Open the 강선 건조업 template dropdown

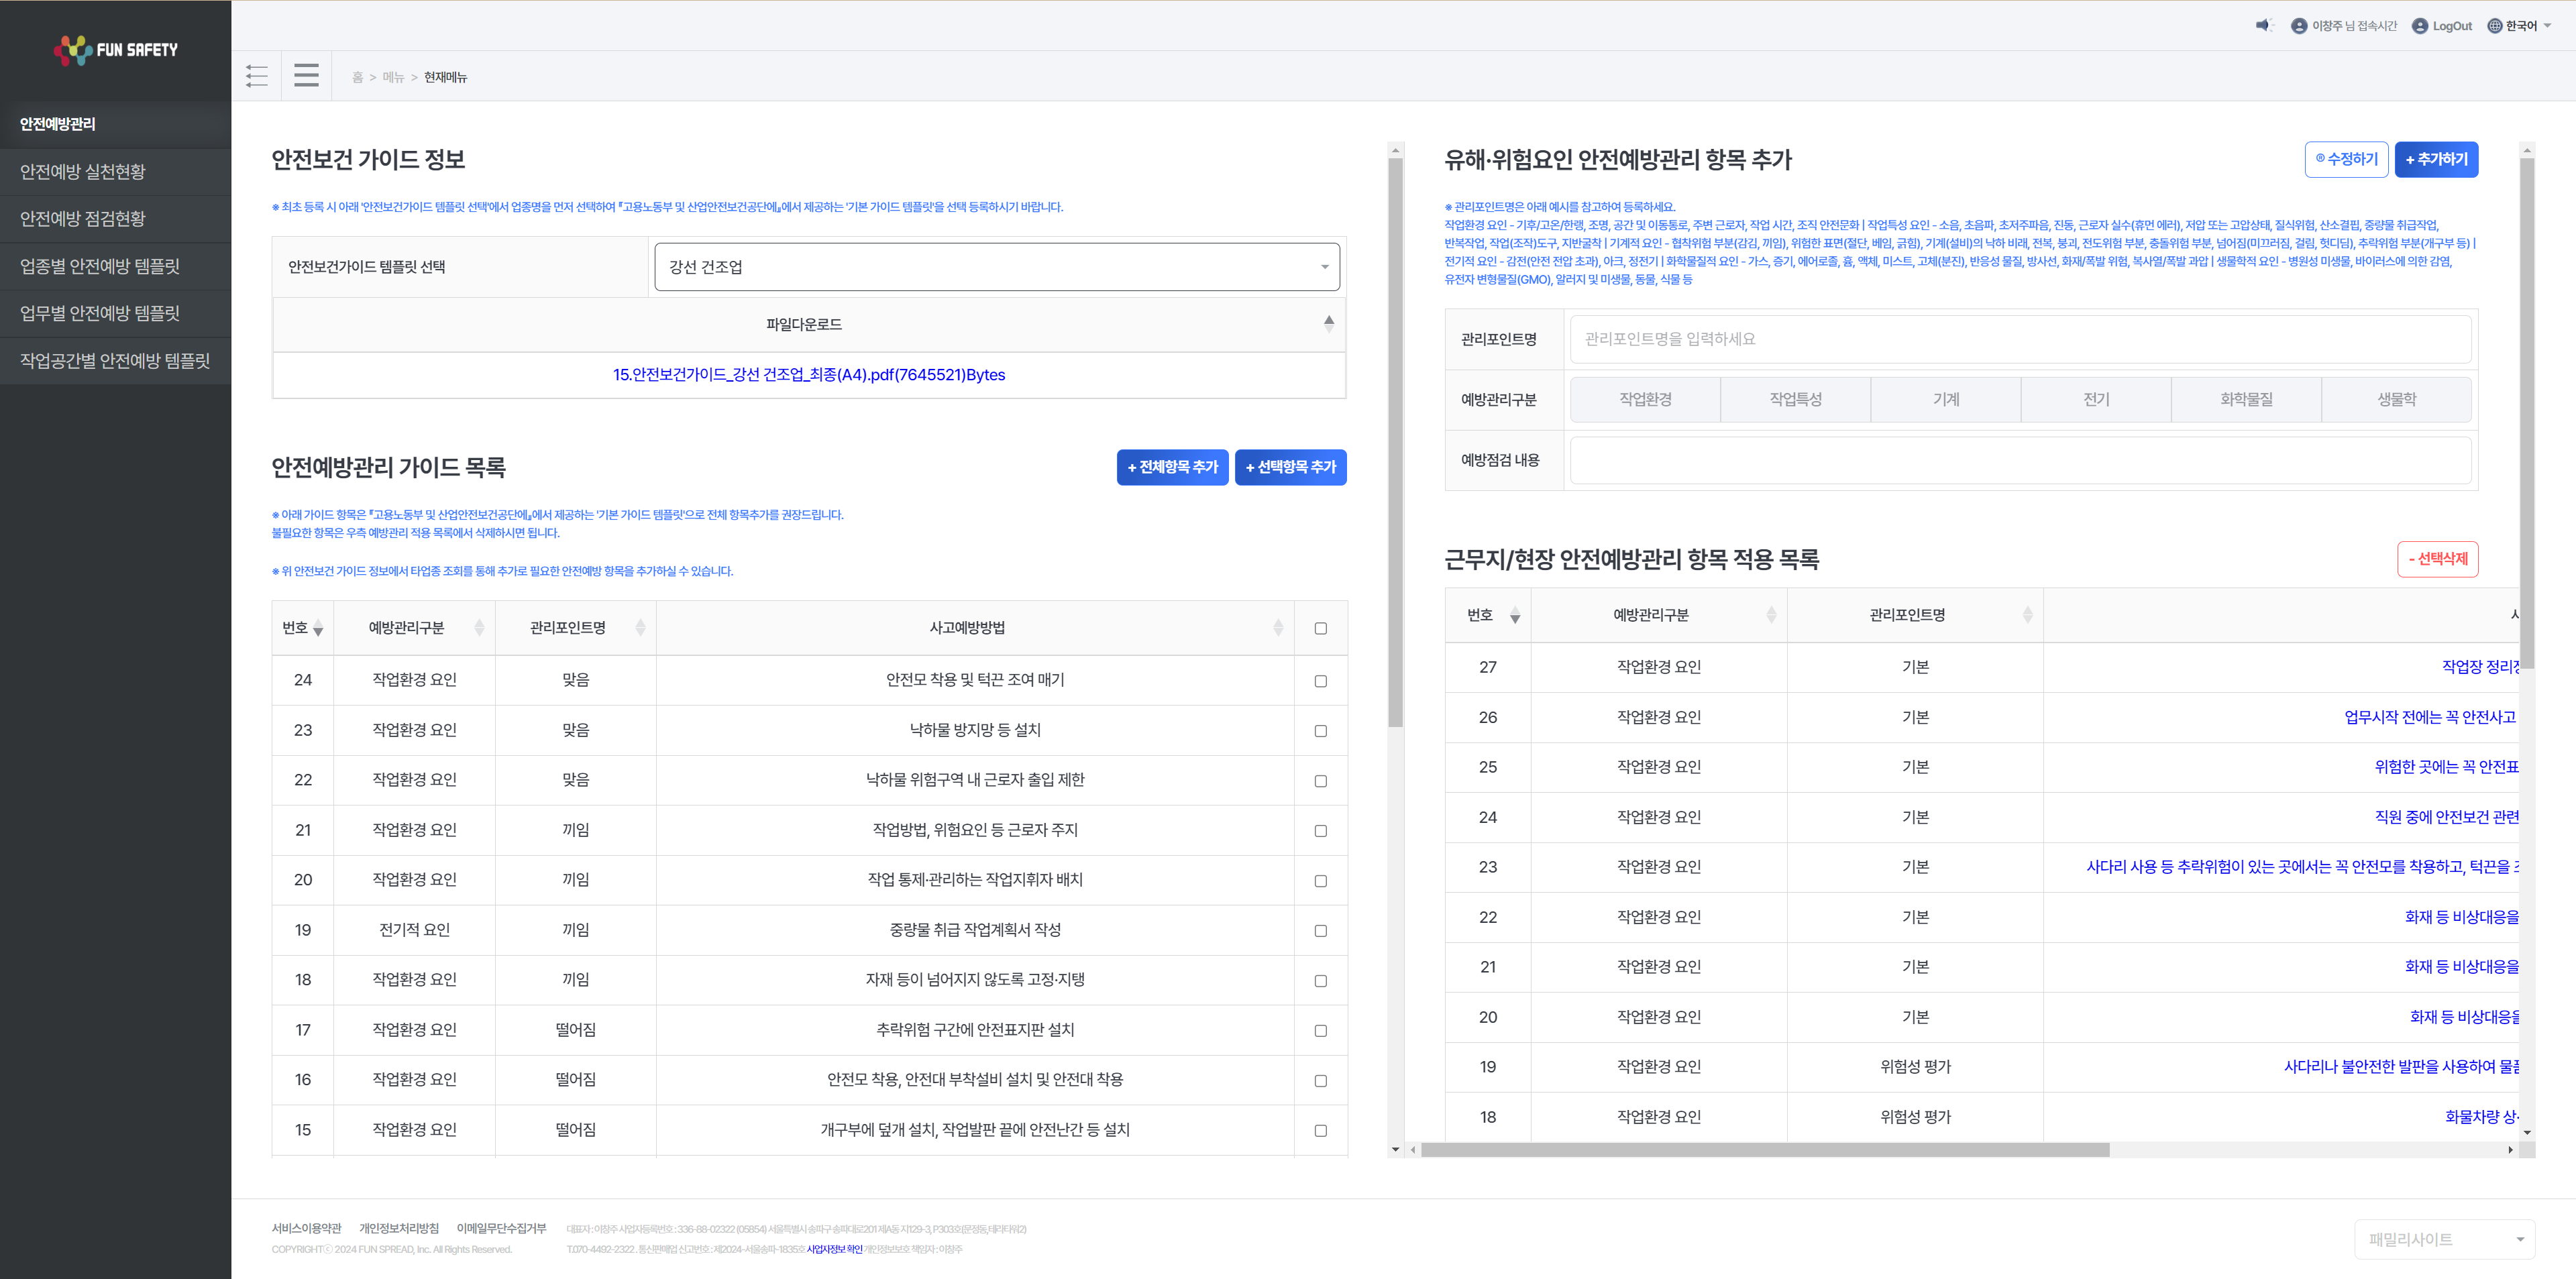pyautogui.click(x=996, y=267)
